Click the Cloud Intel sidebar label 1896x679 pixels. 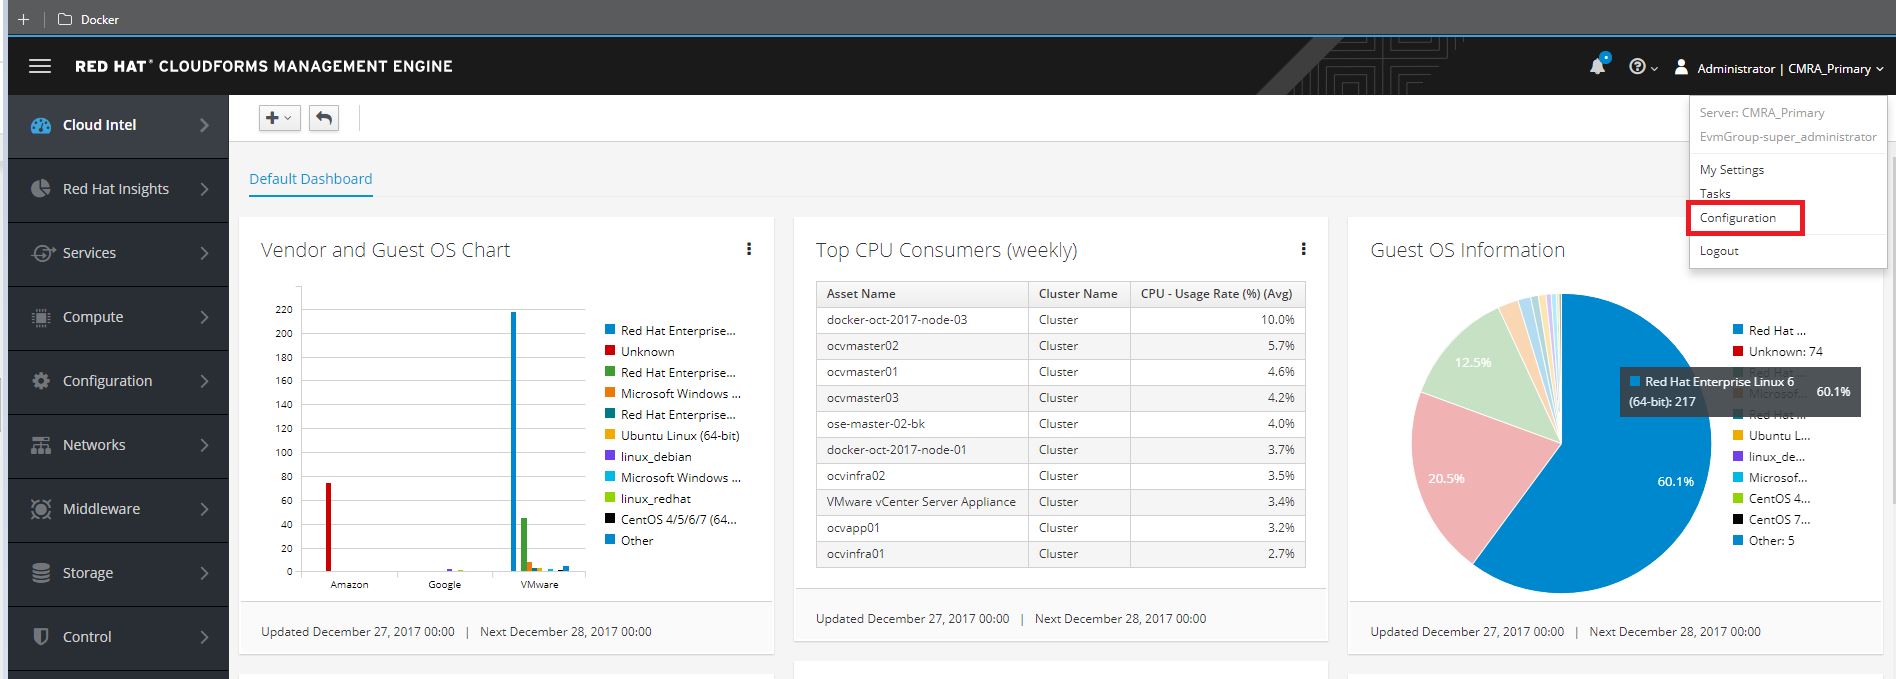pyautogui.click(x=99, y=125)
